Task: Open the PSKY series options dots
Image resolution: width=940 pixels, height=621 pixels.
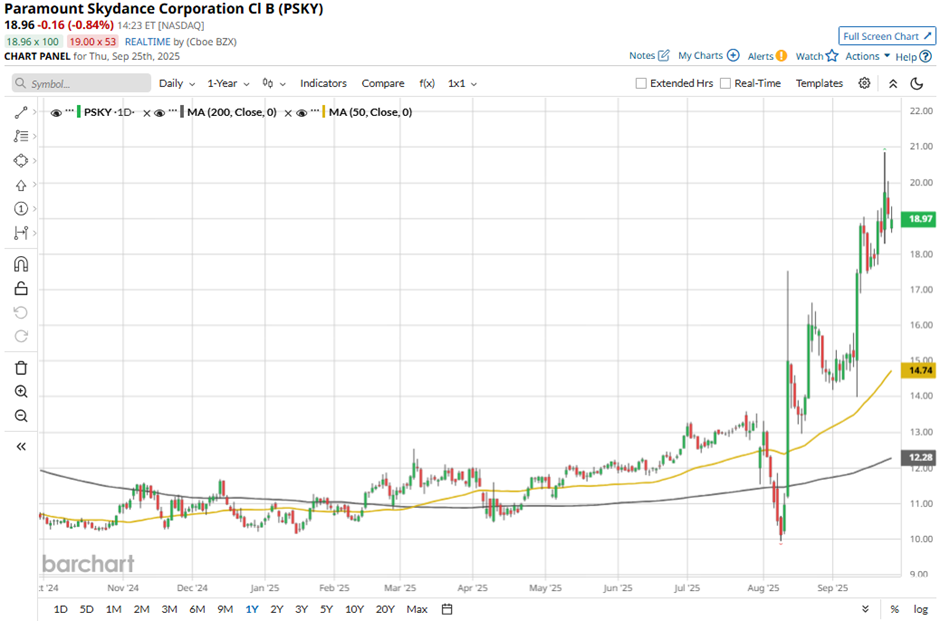Action: [x=70, y=111]
